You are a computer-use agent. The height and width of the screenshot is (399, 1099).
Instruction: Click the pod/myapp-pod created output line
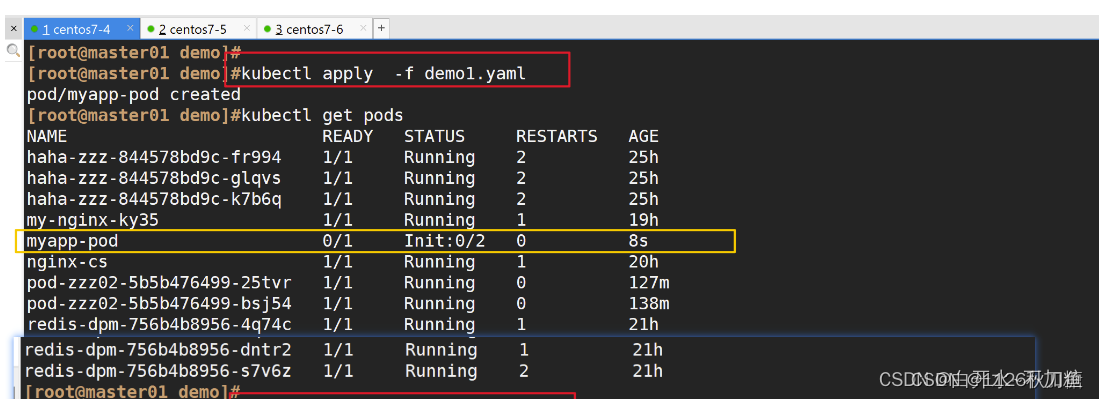[133, 94]
